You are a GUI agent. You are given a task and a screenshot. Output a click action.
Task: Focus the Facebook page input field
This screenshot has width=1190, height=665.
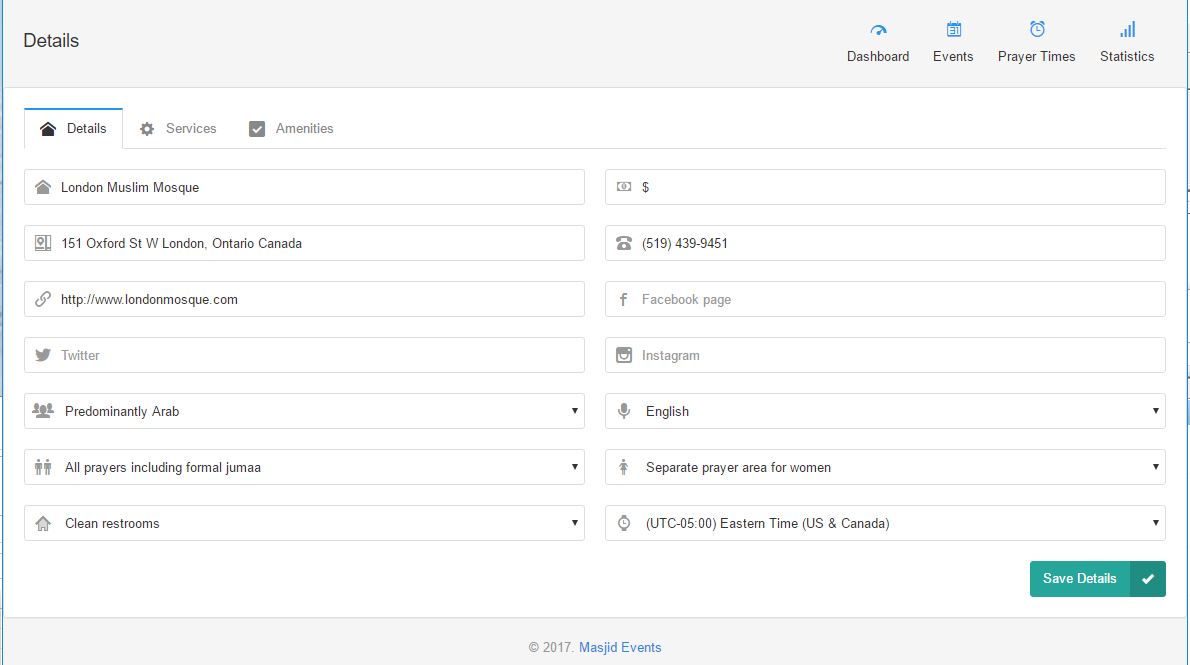coord(885,299)
